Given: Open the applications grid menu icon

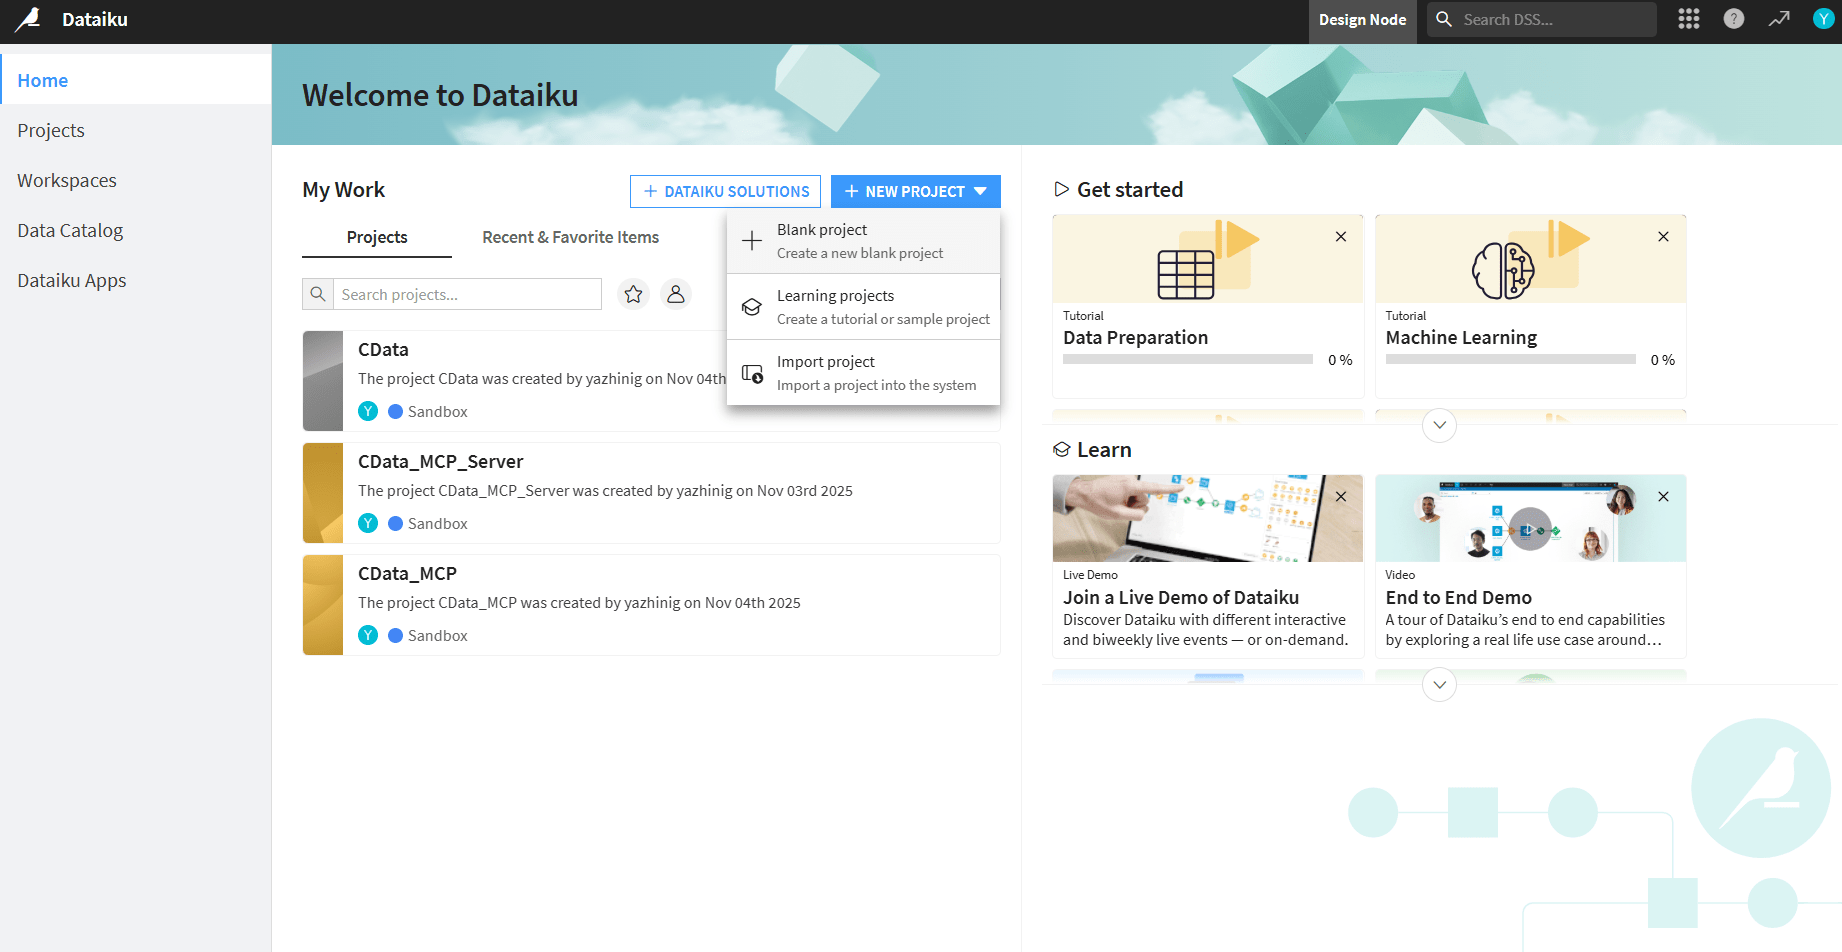Looking at the screenshot, I should tap(1689, 19).
